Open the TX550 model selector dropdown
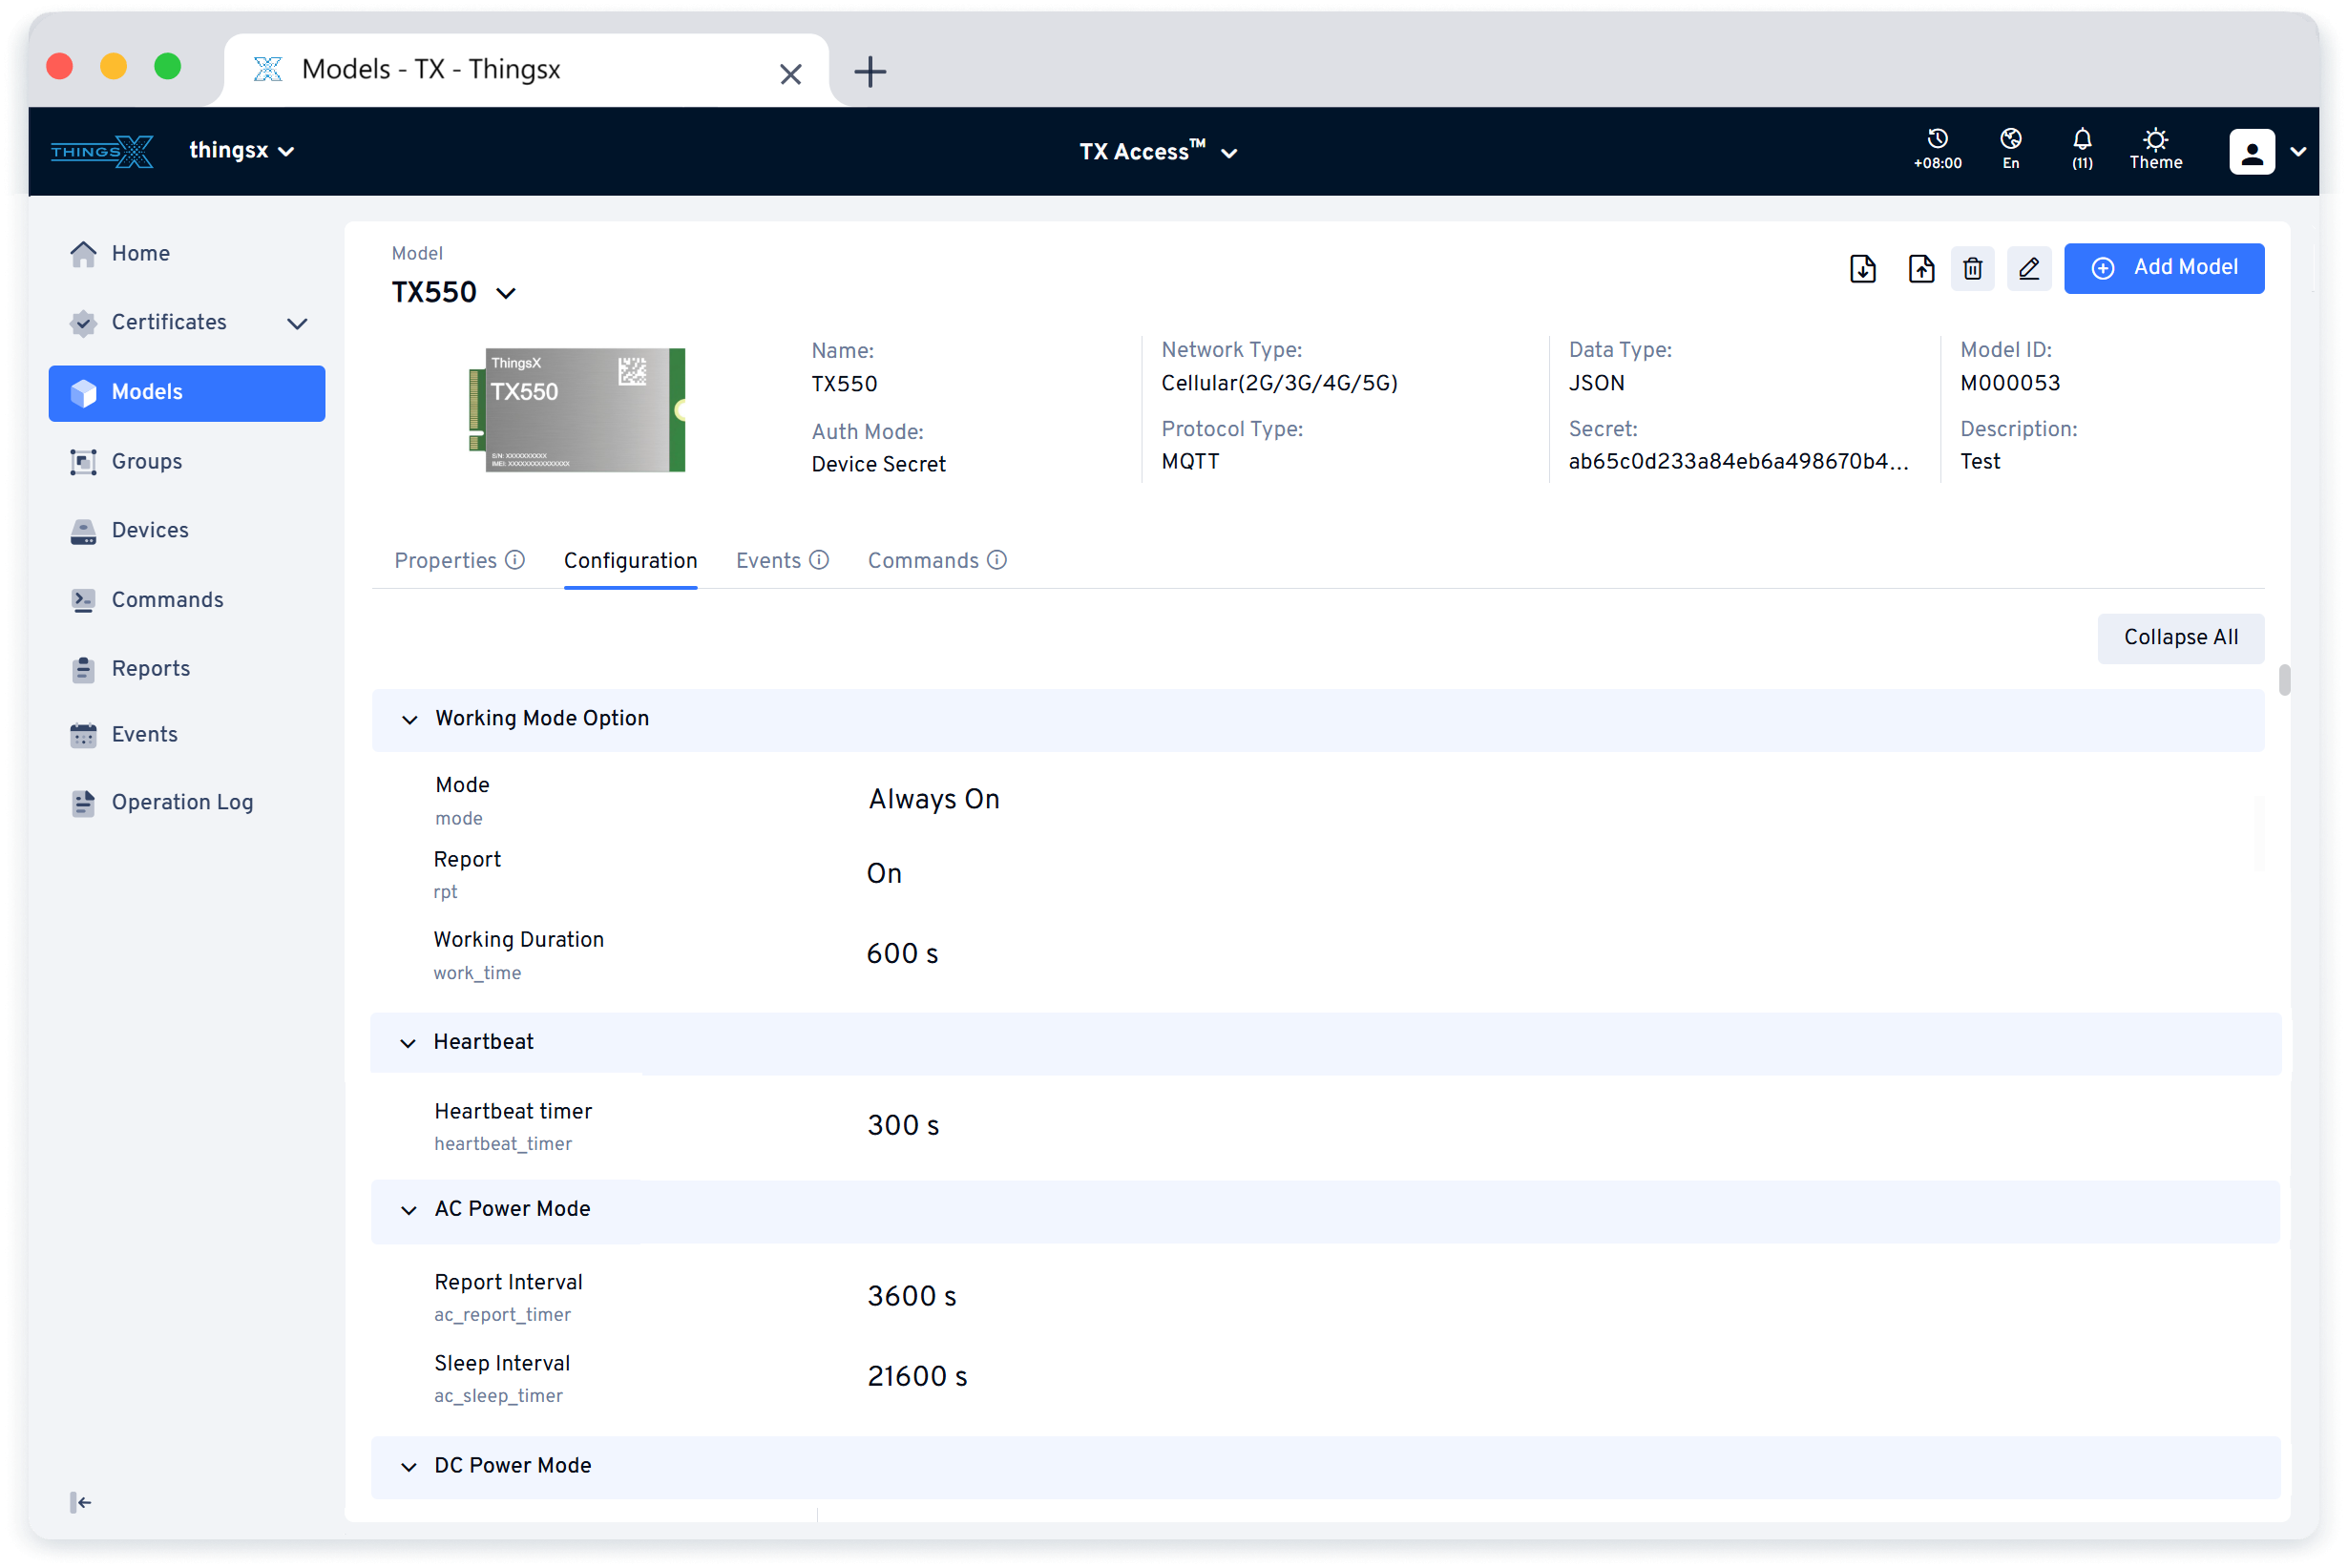 point(454,292)
